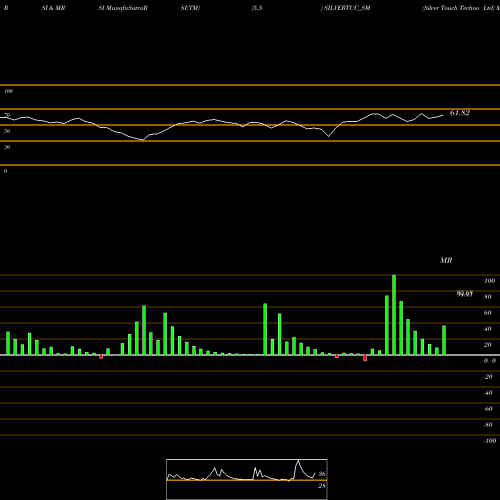Click the -40 label on MR right axis
The image size is (500, 500).
click(x=488, y=393)
